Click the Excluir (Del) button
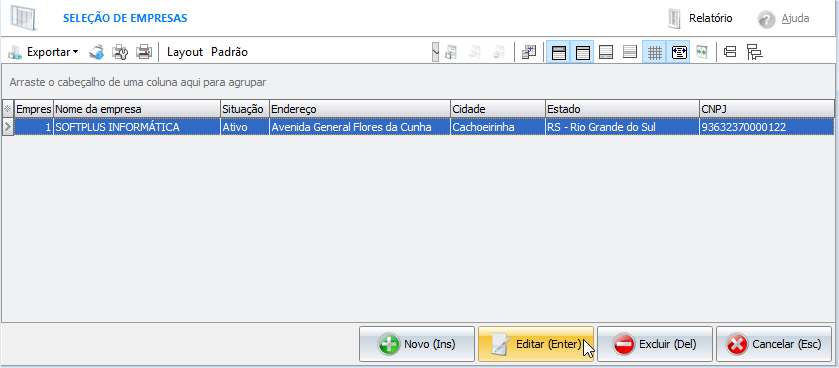Screen dimensions: 839x368 [655, 344]
